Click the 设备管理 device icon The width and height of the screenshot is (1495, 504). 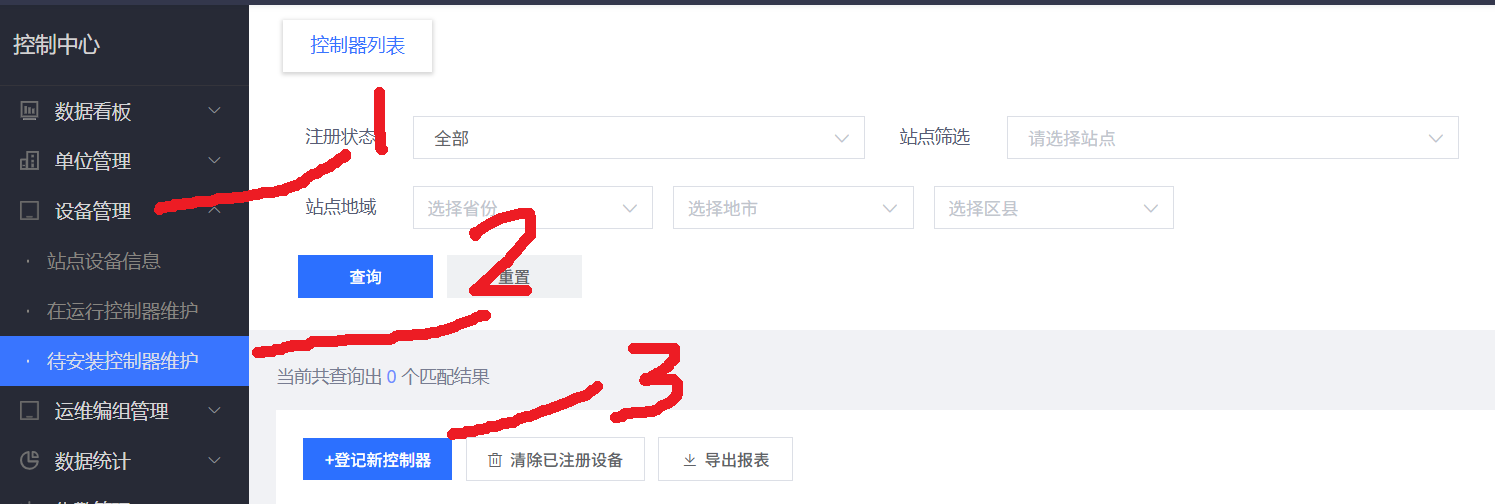(x=29, y=211)
